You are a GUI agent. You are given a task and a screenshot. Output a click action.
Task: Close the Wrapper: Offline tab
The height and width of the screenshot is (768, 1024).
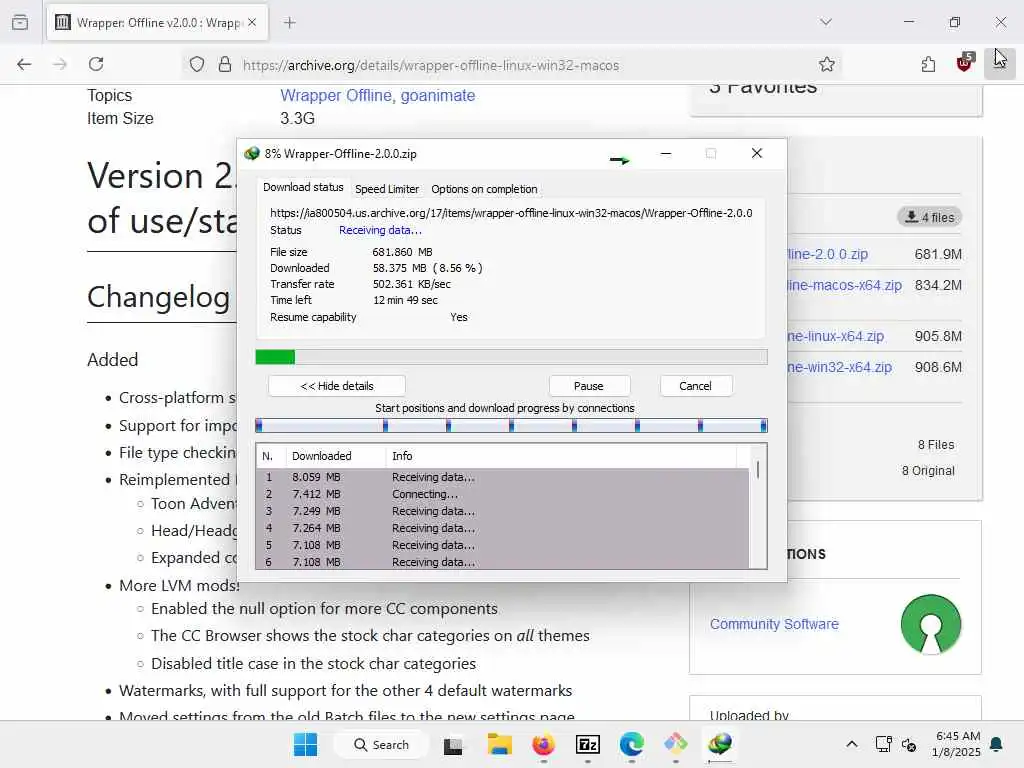252,23
